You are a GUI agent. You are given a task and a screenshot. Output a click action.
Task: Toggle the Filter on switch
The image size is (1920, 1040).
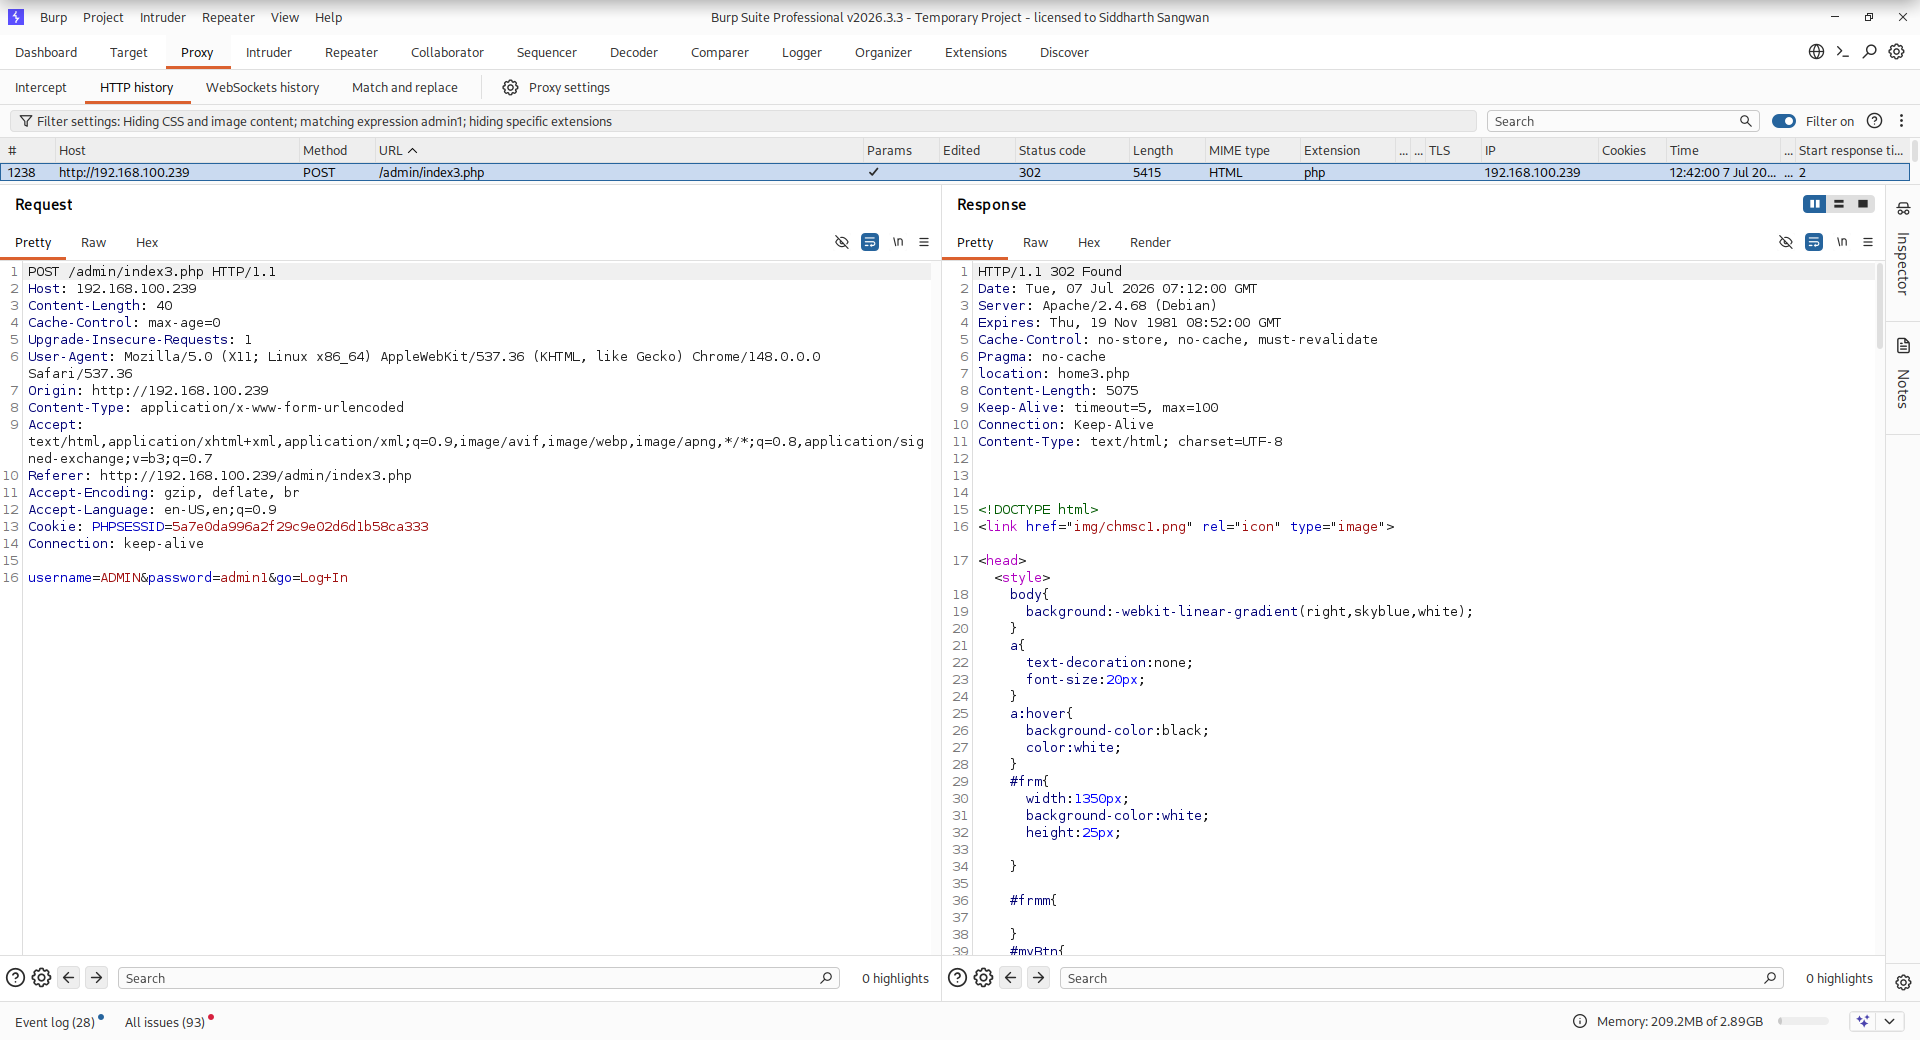pos(1784,121)
